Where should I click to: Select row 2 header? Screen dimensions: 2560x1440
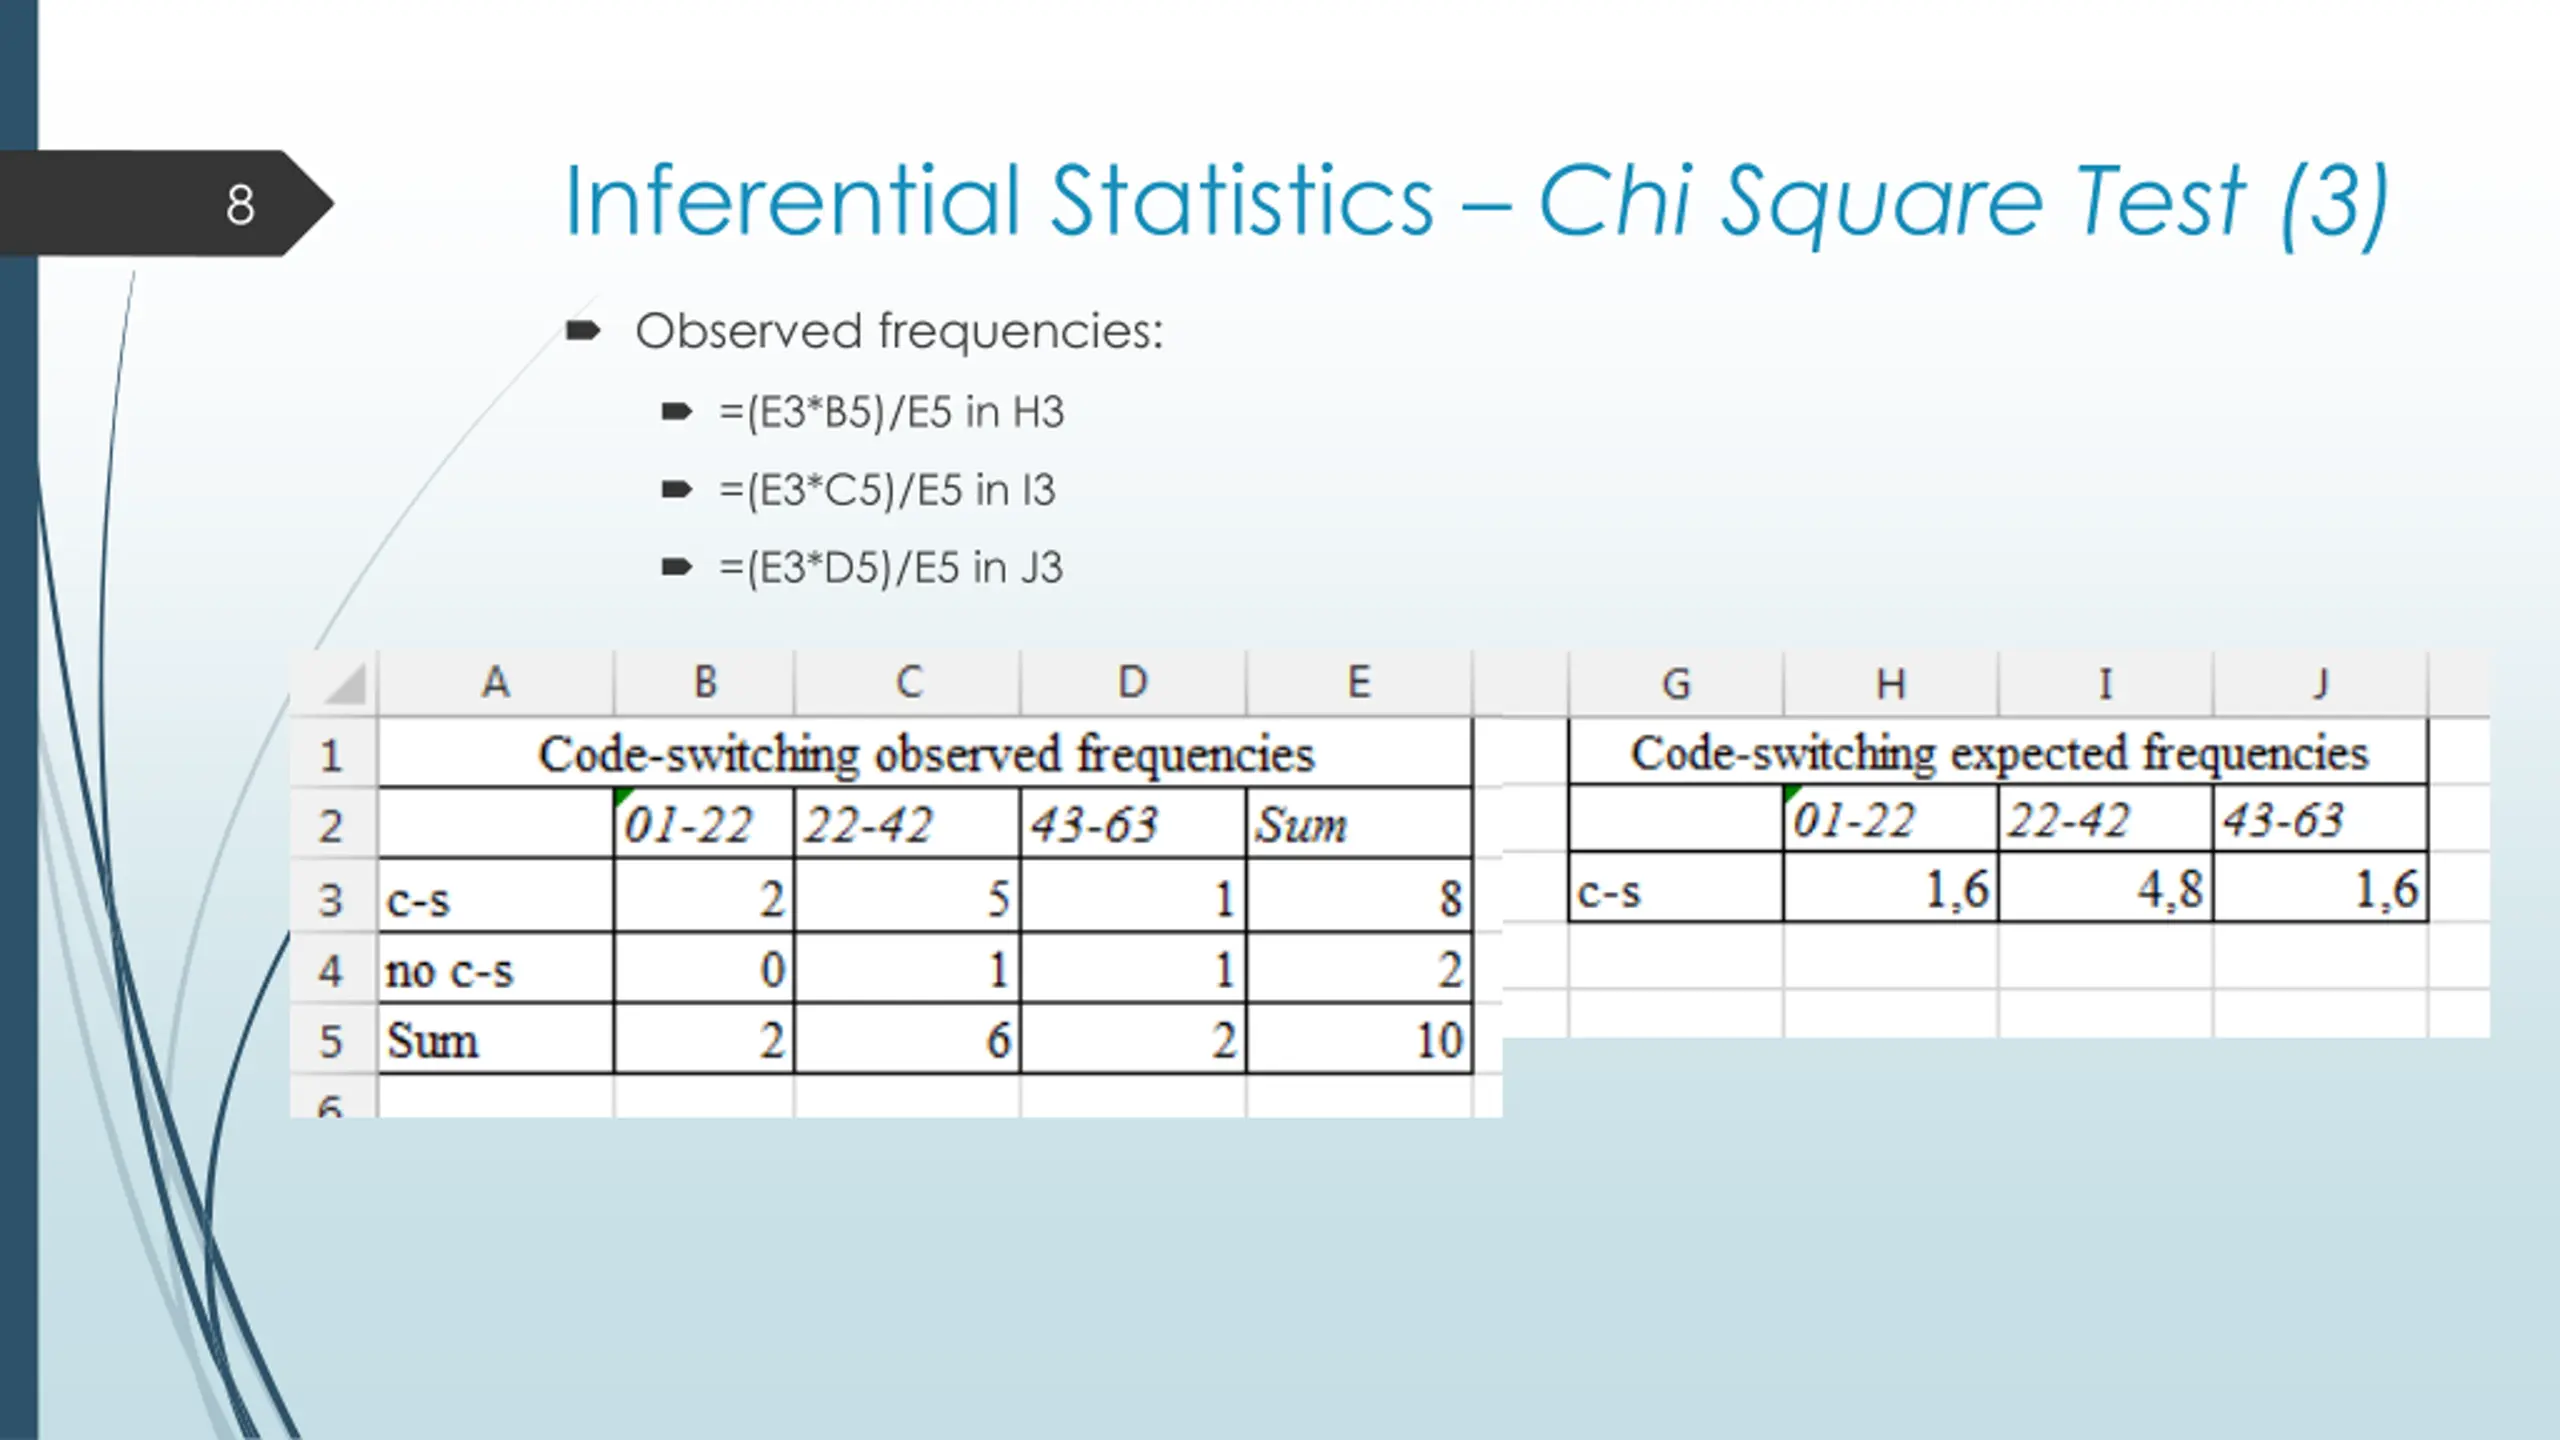pos(333,824)
